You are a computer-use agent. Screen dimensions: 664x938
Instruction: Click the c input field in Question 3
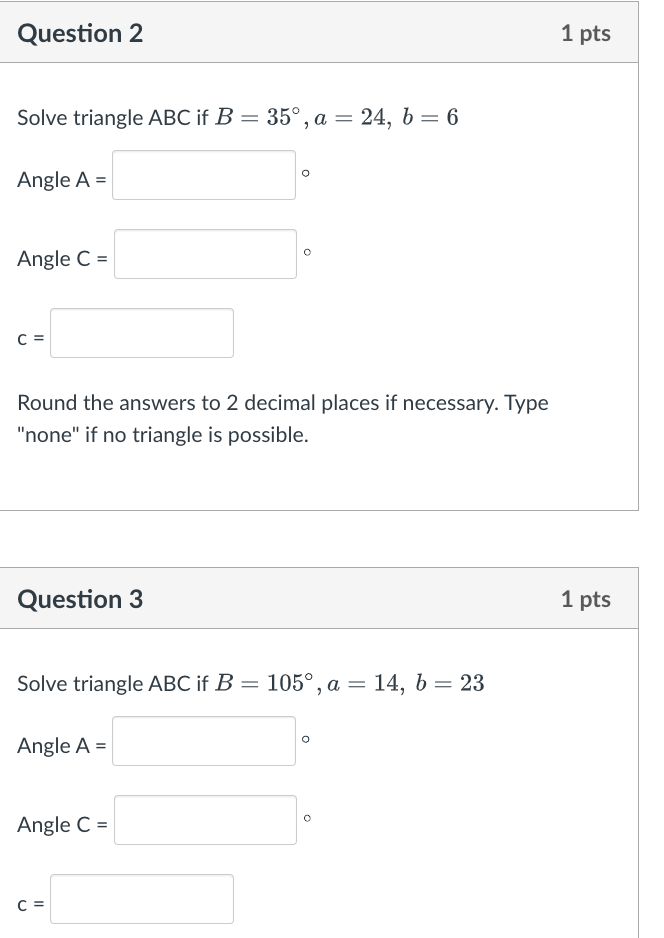click(143, 897)
